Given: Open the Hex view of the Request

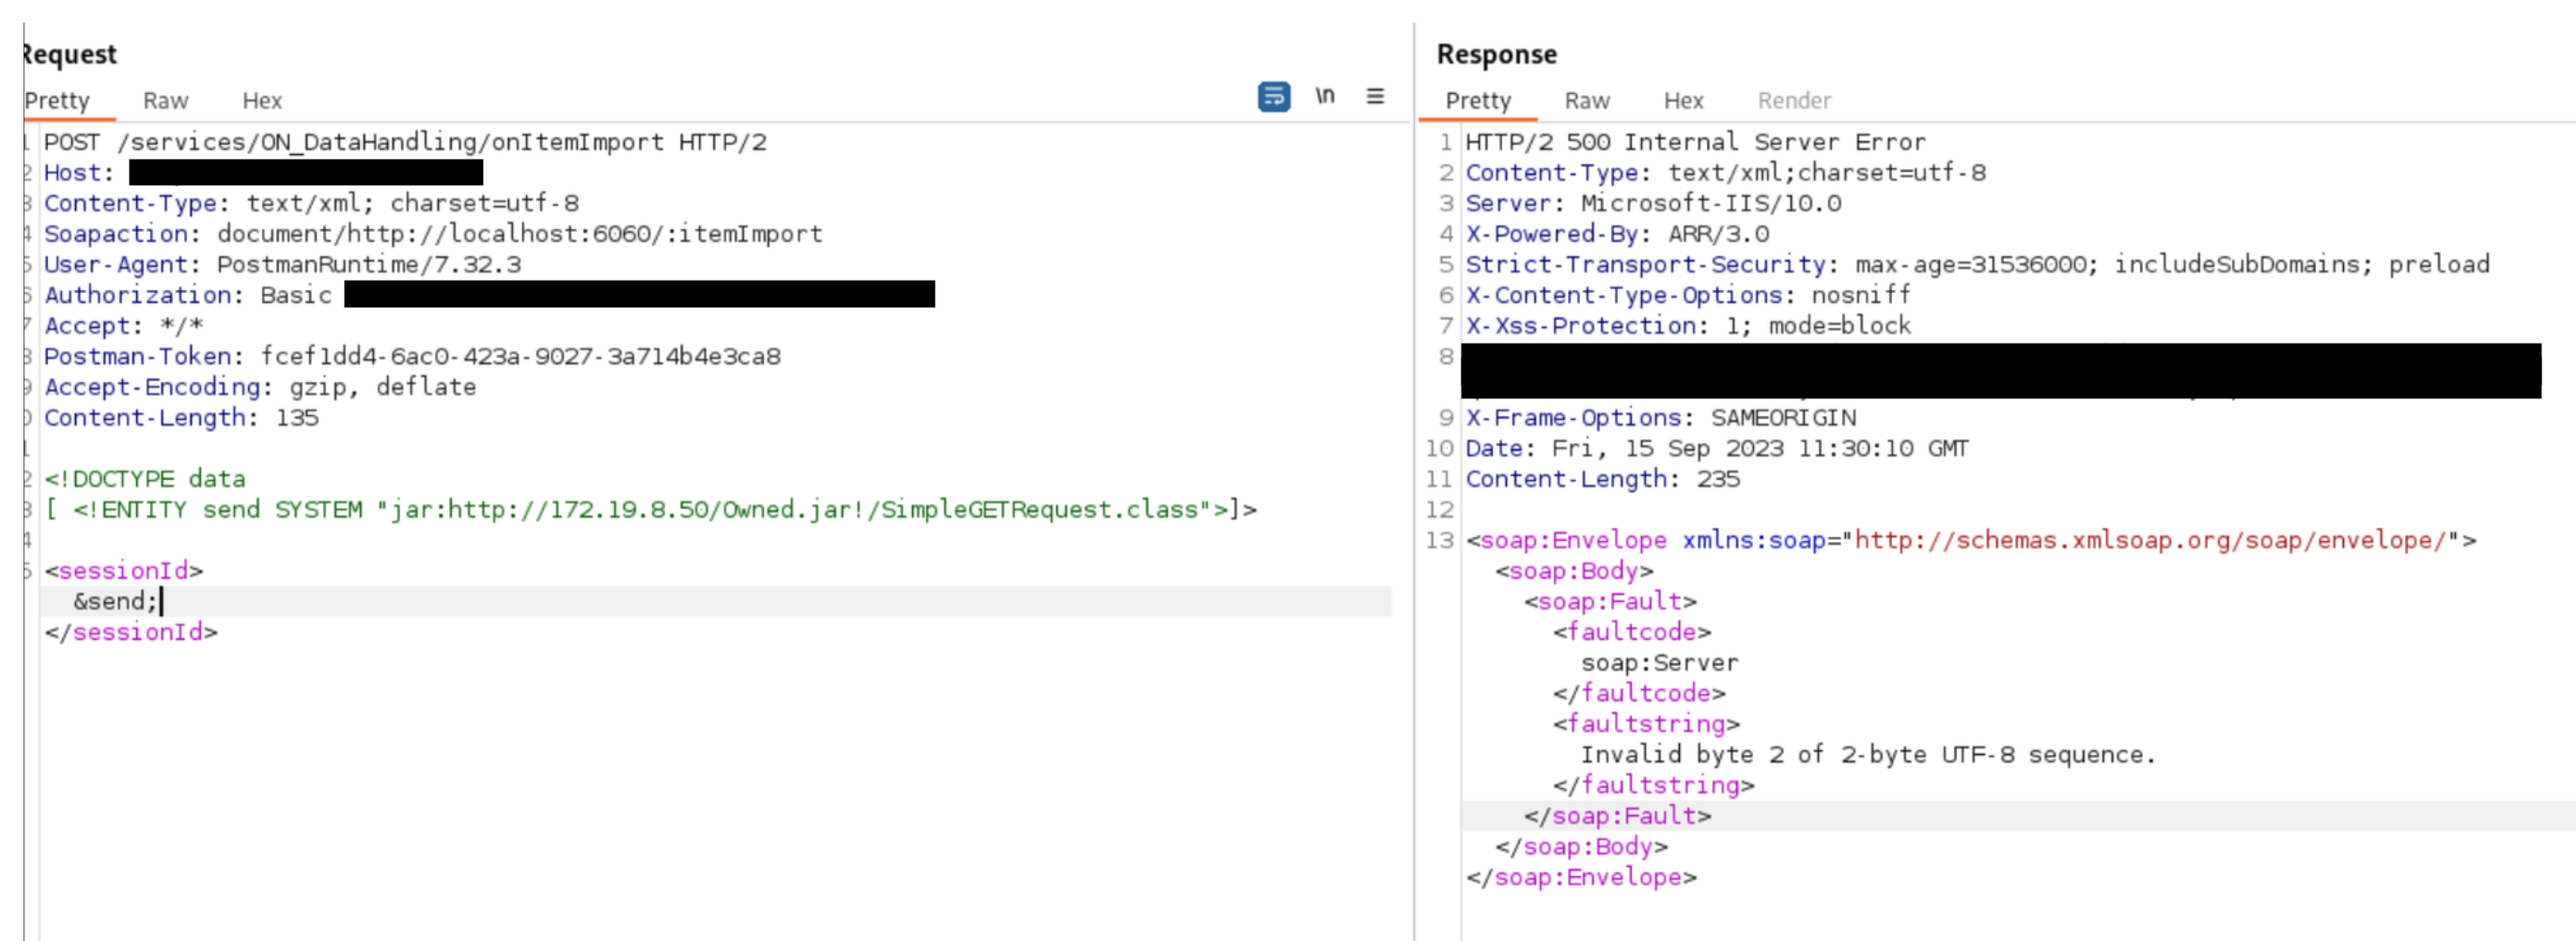Looking at the screenshot, I should 261,100.
